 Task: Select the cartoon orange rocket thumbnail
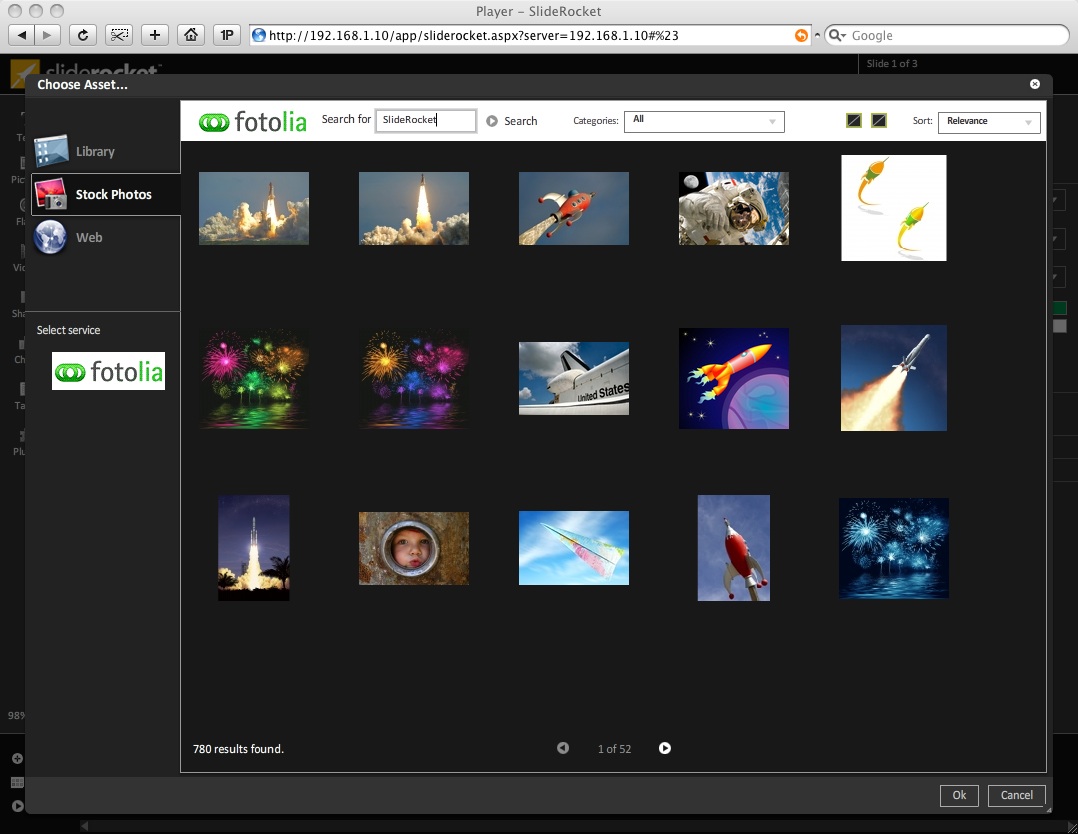[x=734, y=378]
